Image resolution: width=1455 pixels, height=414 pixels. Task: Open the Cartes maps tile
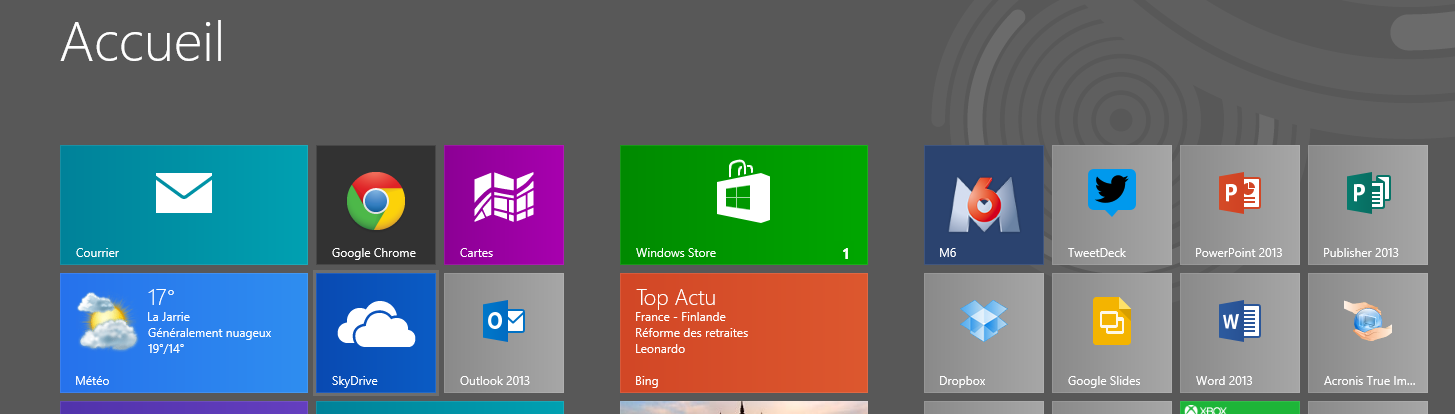(504, 205)
